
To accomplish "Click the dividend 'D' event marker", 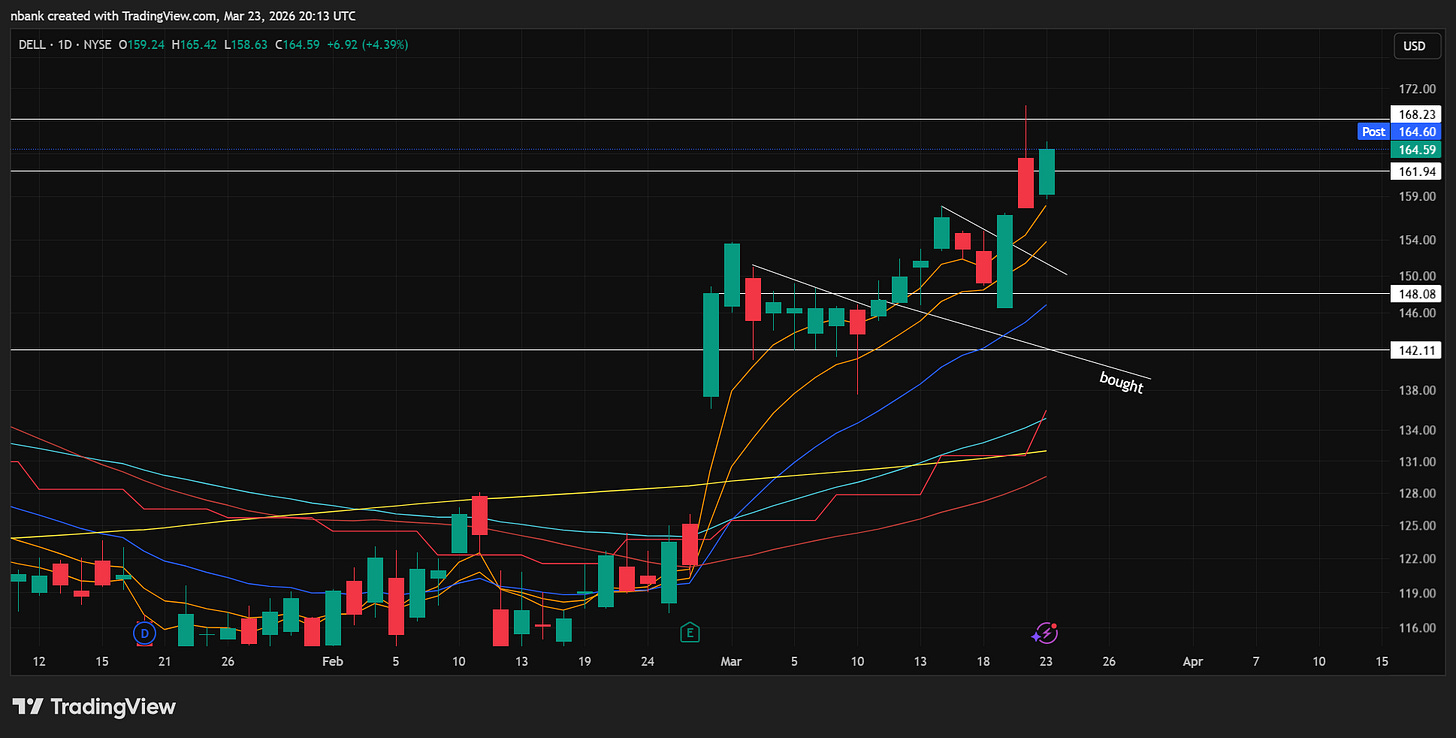I will [145, 633].
